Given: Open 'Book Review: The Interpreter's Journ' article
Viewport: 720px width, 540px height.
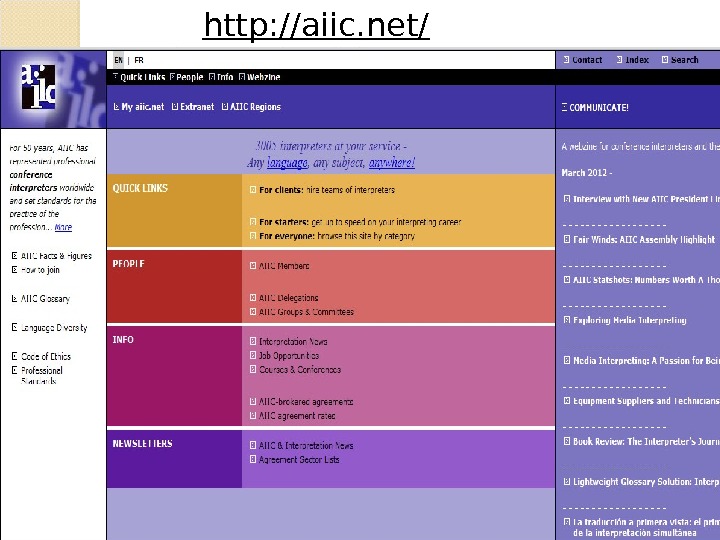Looking at the screenshot, I should click(x=646, y=442).
